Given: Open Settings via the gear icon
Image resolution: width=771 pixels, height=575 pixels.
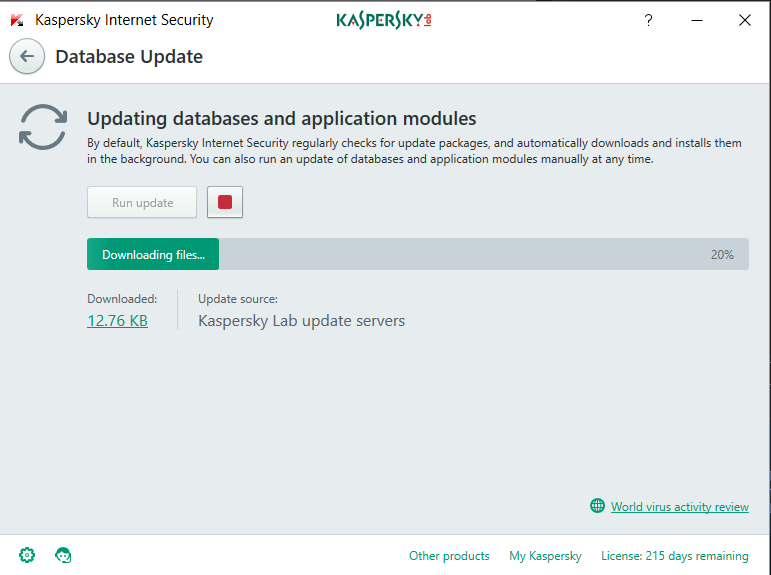Looking at the screenshot, I should tap(27, 555).
